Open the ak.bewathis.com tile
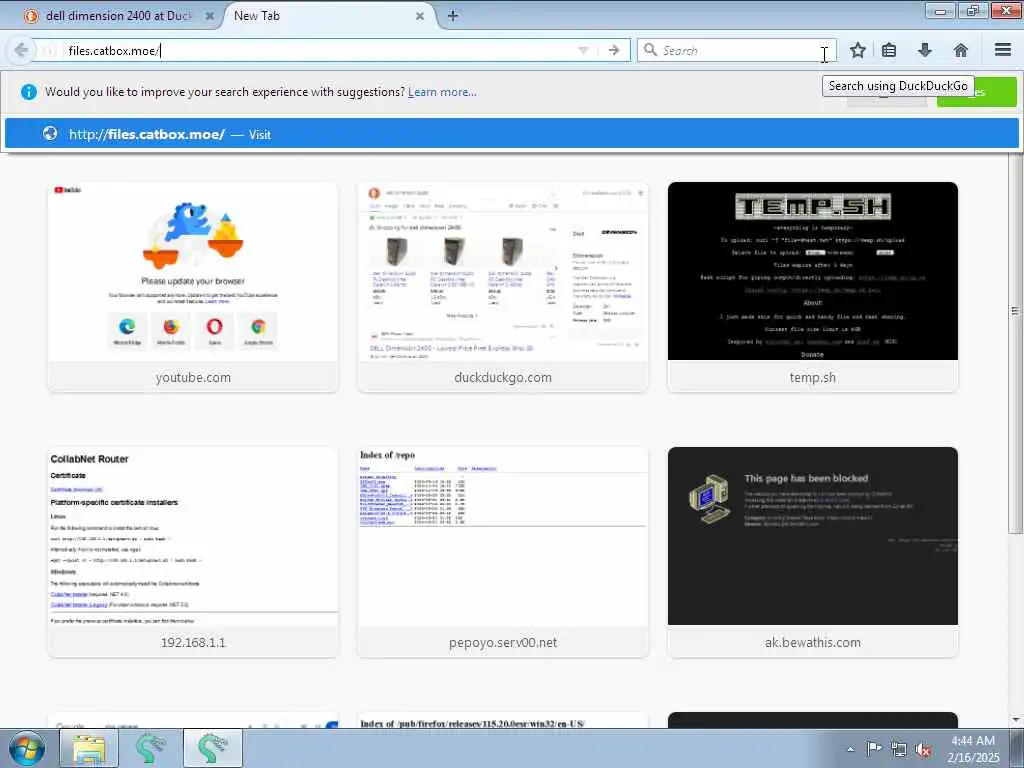The image size is (1024, 768). 812,552
